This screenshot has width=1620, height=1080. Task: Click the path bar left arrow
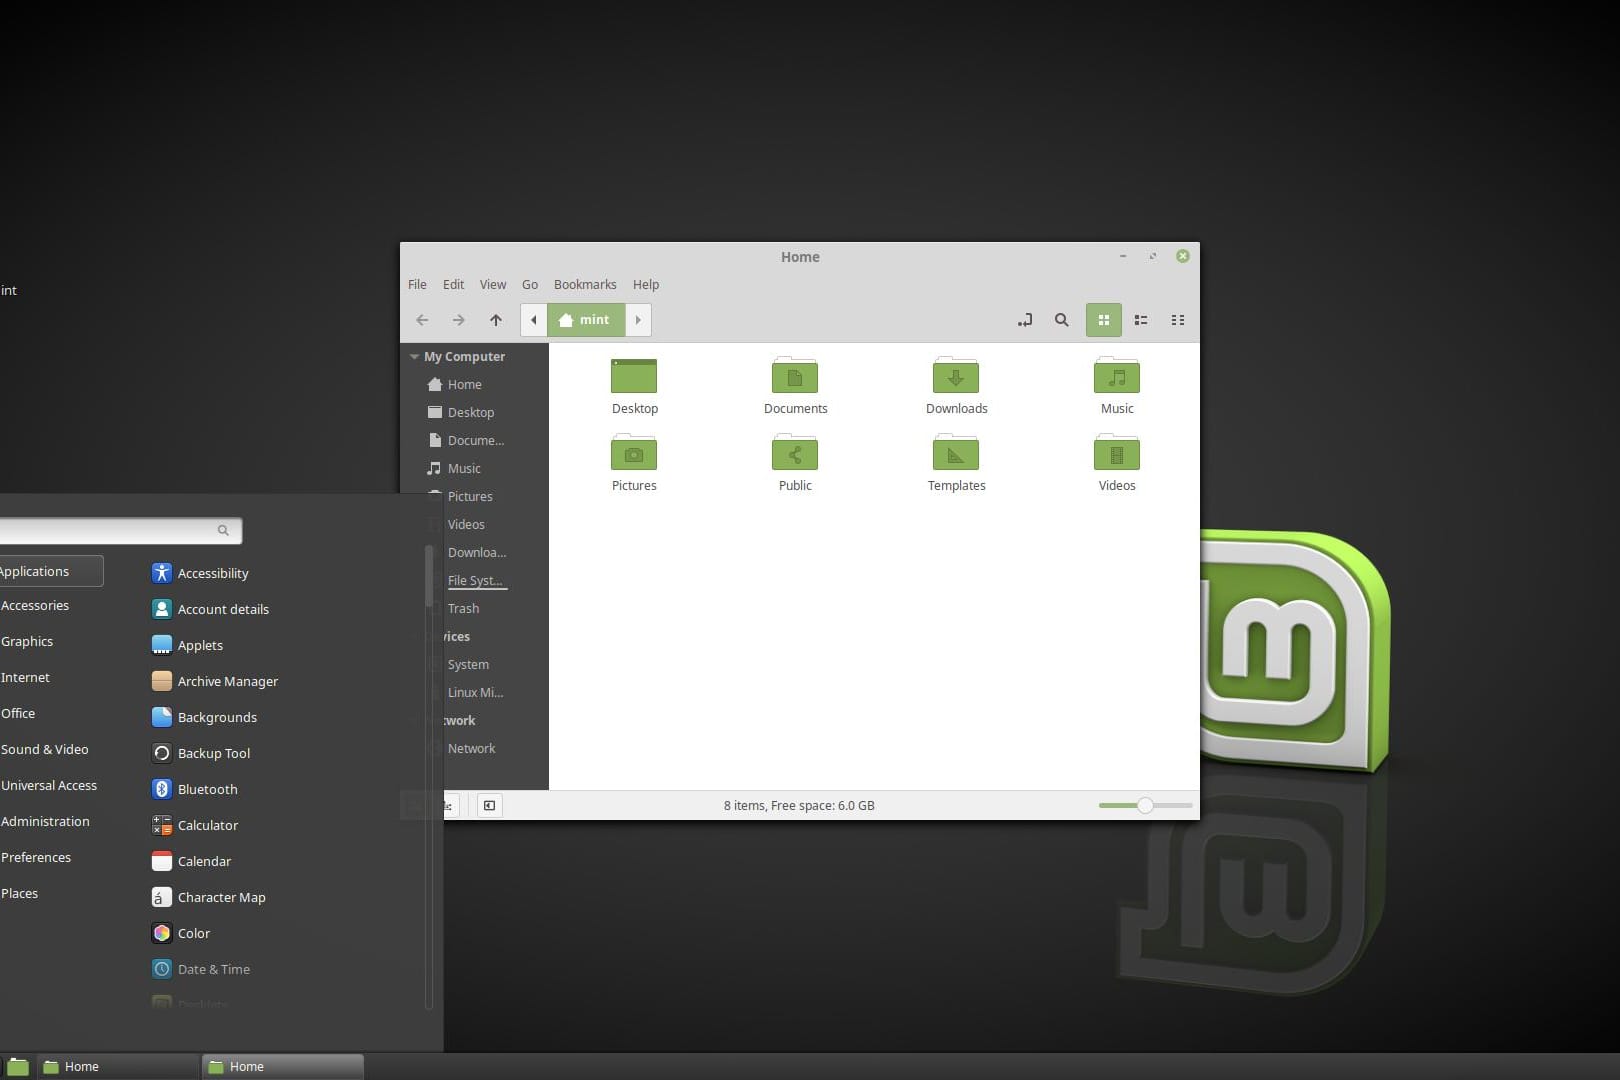click(x=534, y=320)
